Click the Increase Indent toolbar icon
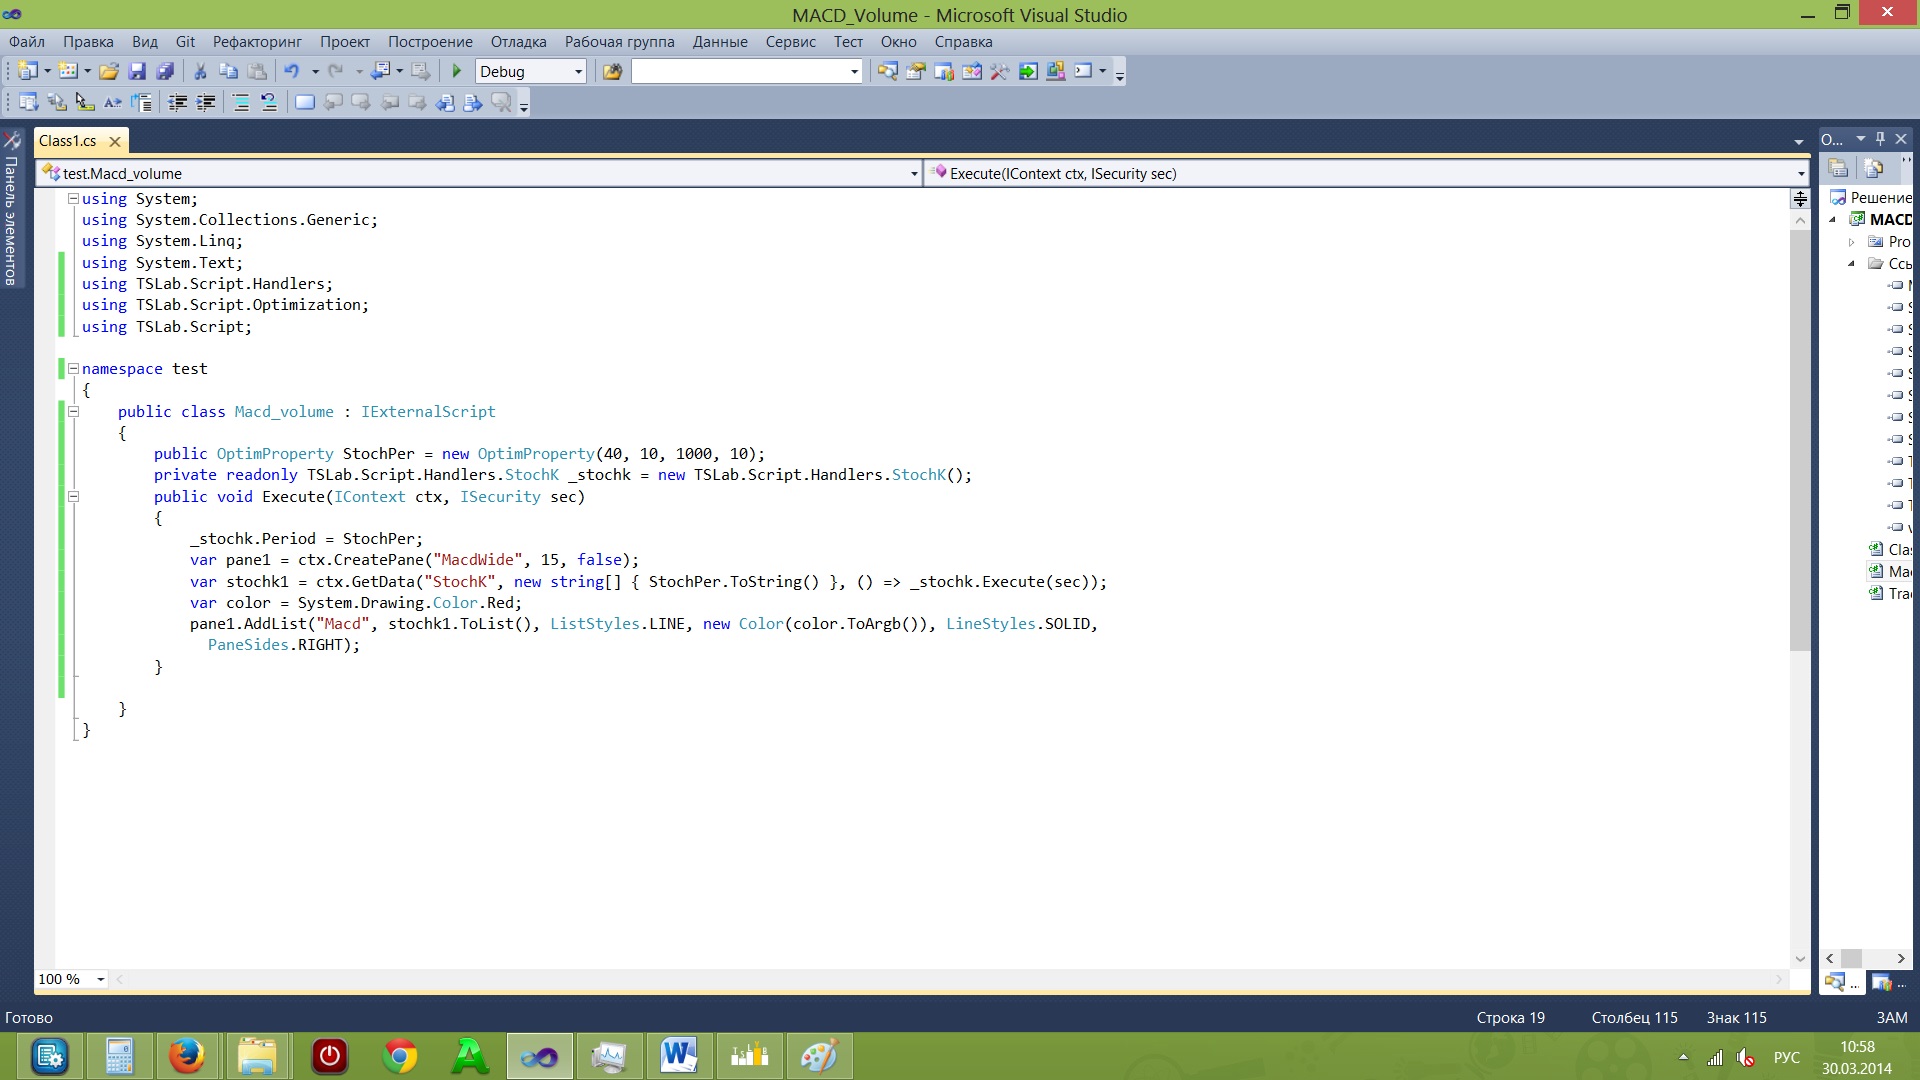The height and width of the screenshot is (1080, 1920). point(205,102)
